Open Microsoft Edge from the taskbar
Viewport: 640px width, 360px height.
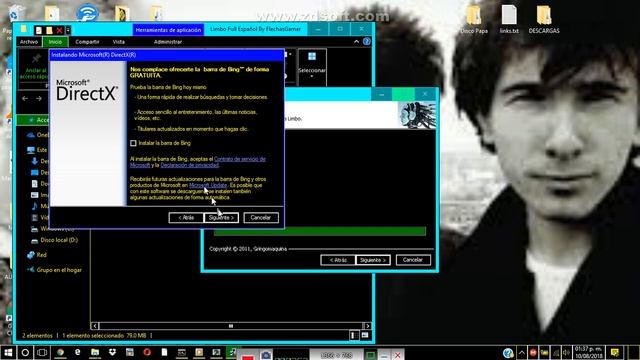coord(78,353)
